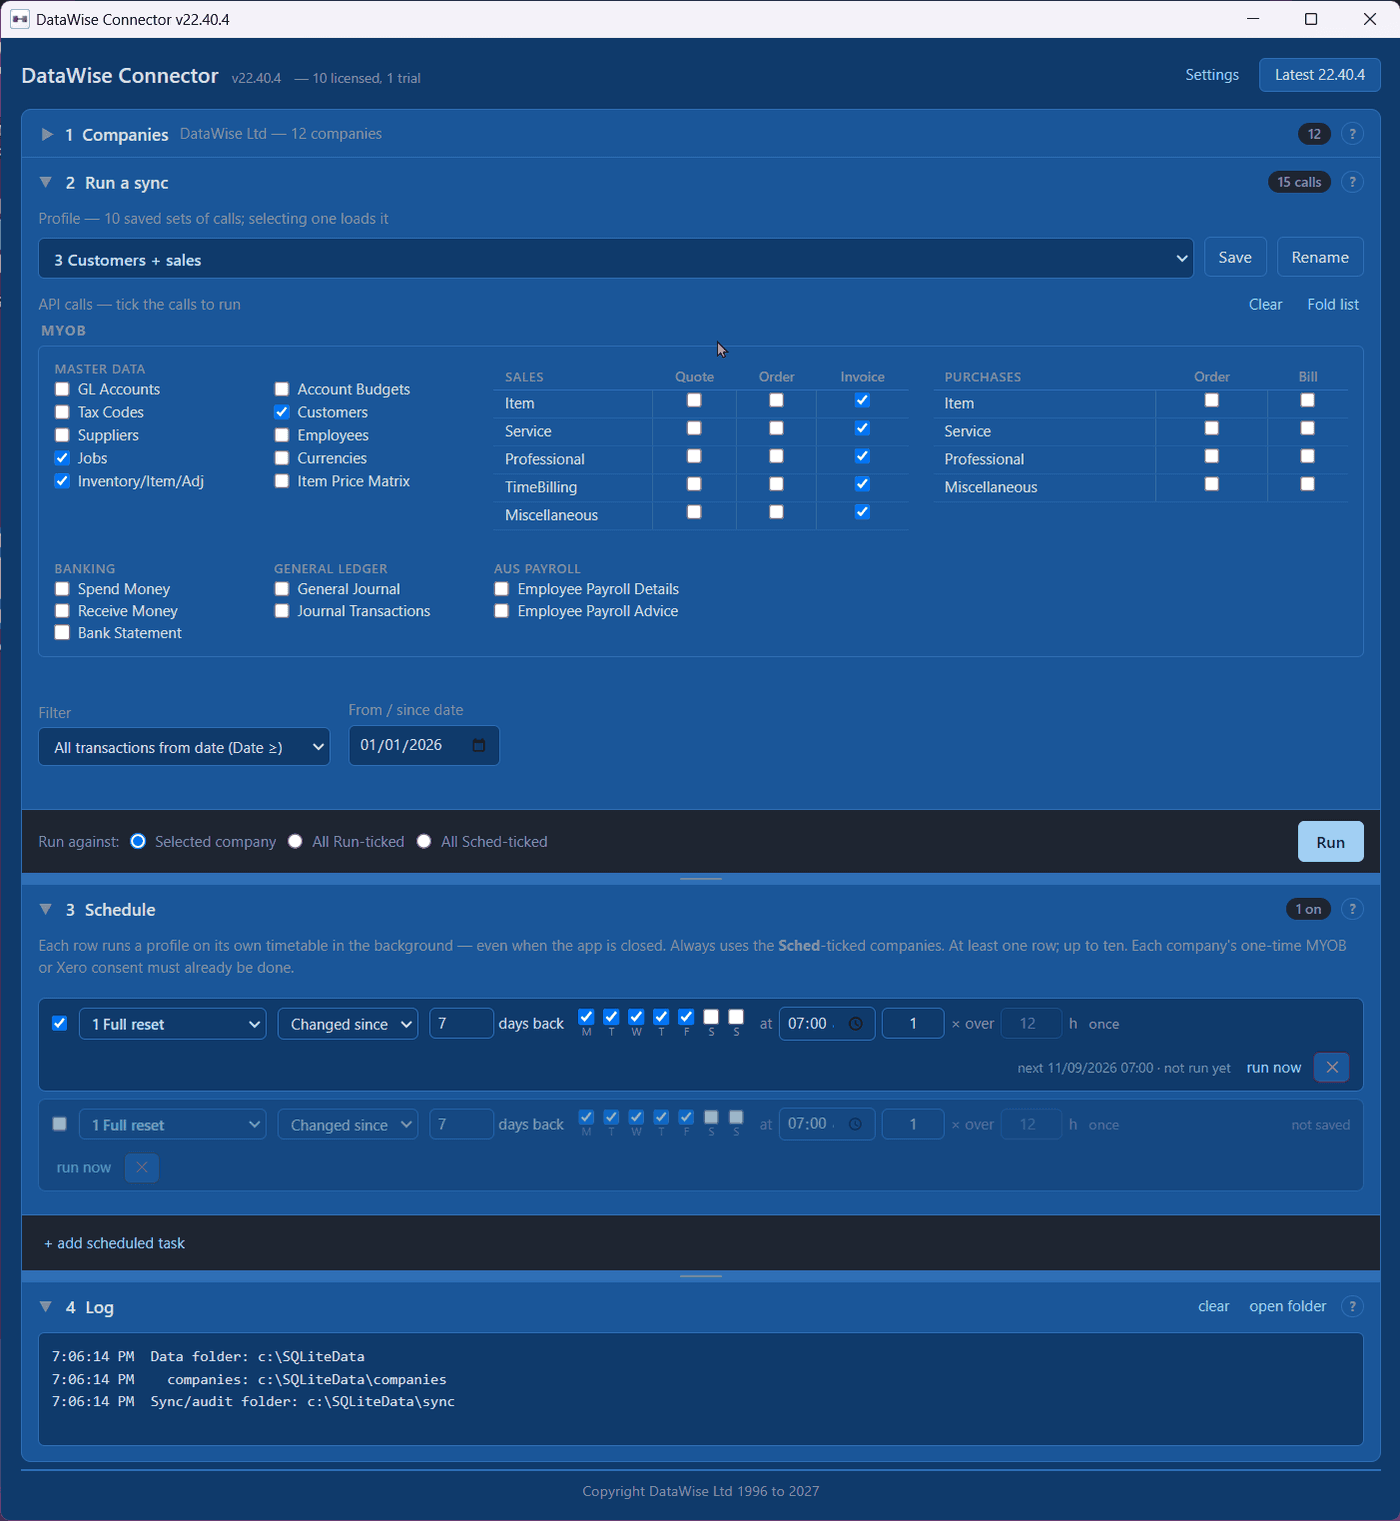Click the Latest 22.40.4 version button
The width and height of the screenshot is (1400, 1521).
(1320, 75)
